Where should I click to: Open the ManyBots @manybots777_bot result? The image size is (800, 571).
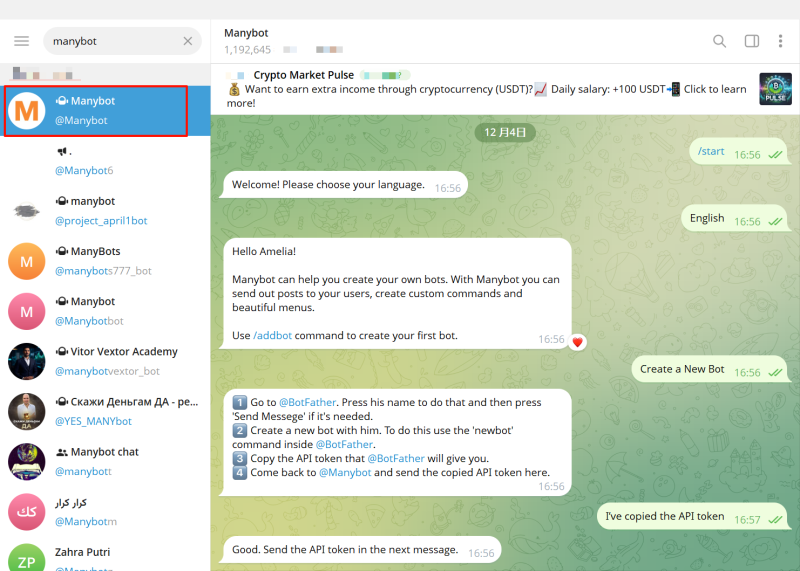tap(105, 261)
